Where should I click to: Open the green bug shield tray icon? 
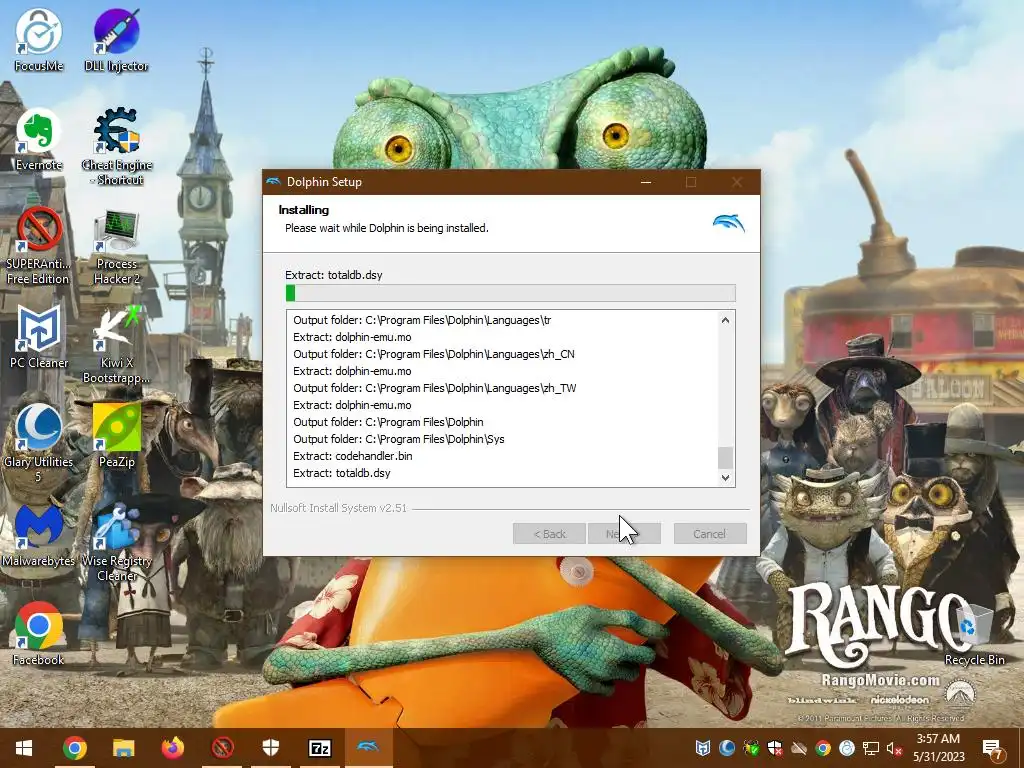coord(751,748)
